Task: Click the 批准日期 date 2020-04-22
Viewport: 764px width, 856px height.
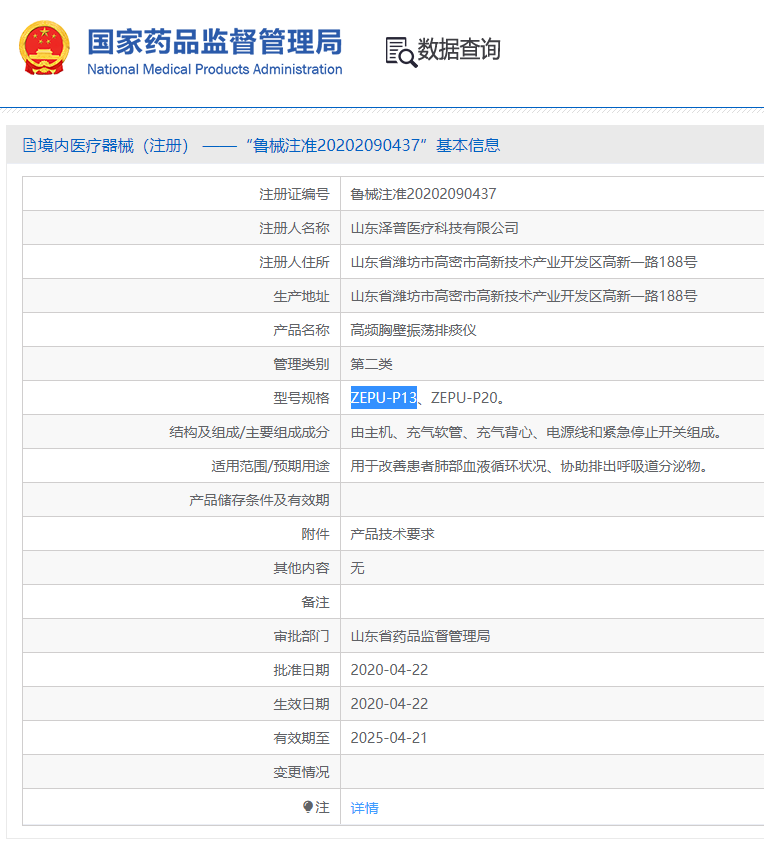Action: pos(389,670)
